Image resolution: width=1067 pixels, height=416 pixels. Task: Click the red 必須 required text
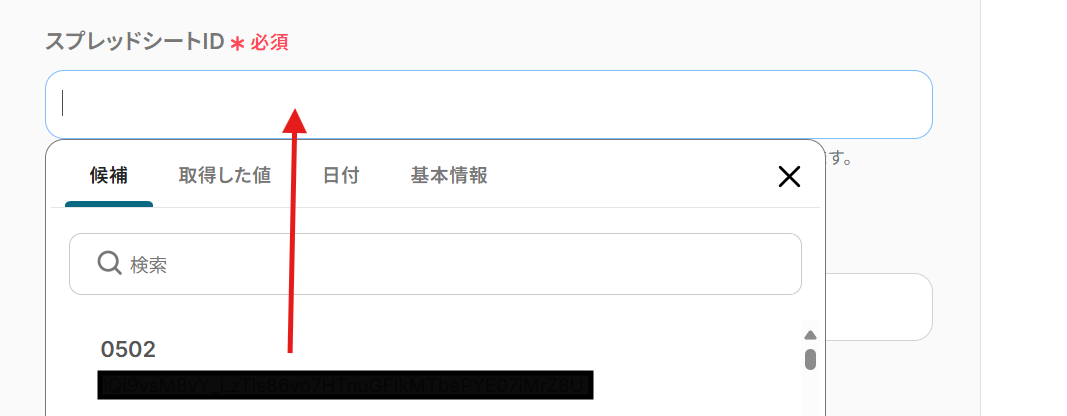[x=269, y=43]
